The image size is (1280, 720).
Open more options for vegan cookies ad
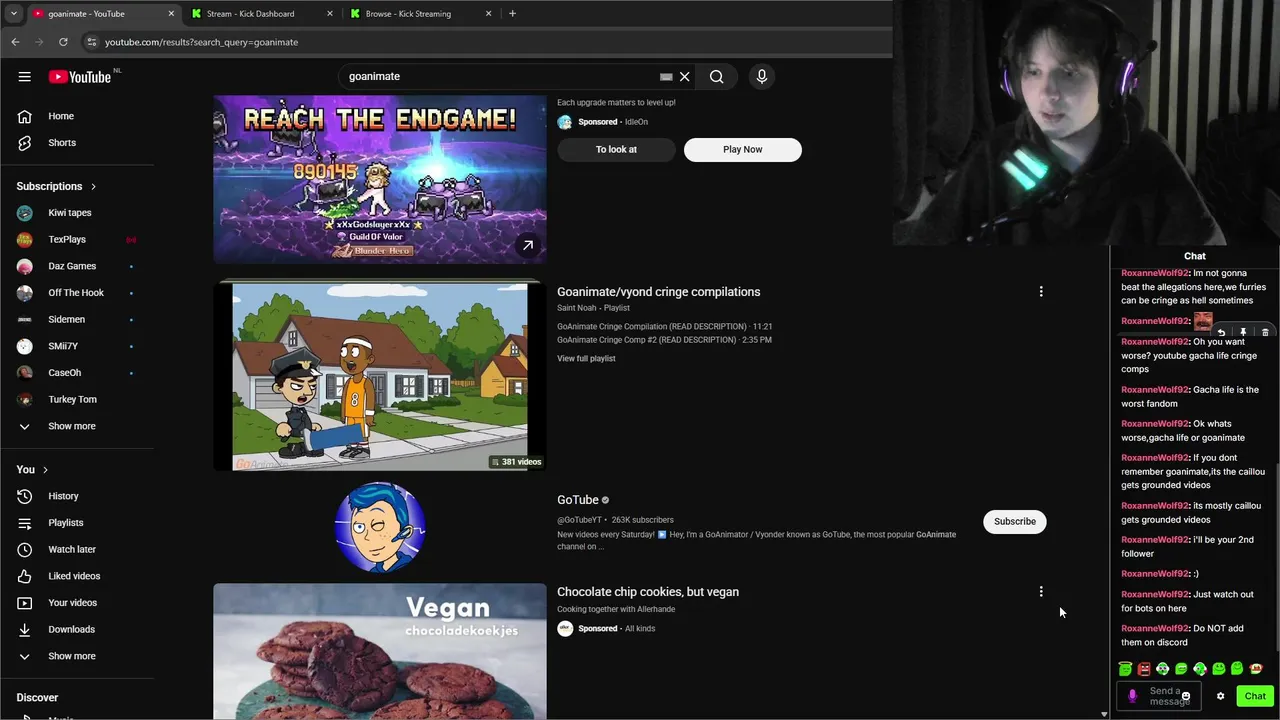coord(1041,592)
